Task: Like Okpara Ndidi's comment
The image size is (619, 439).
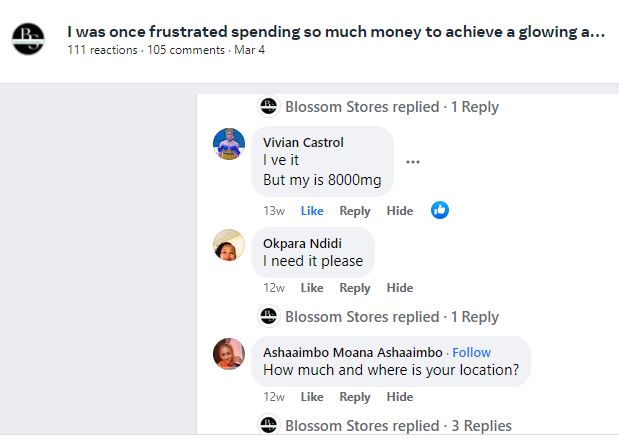Action: 312,288
